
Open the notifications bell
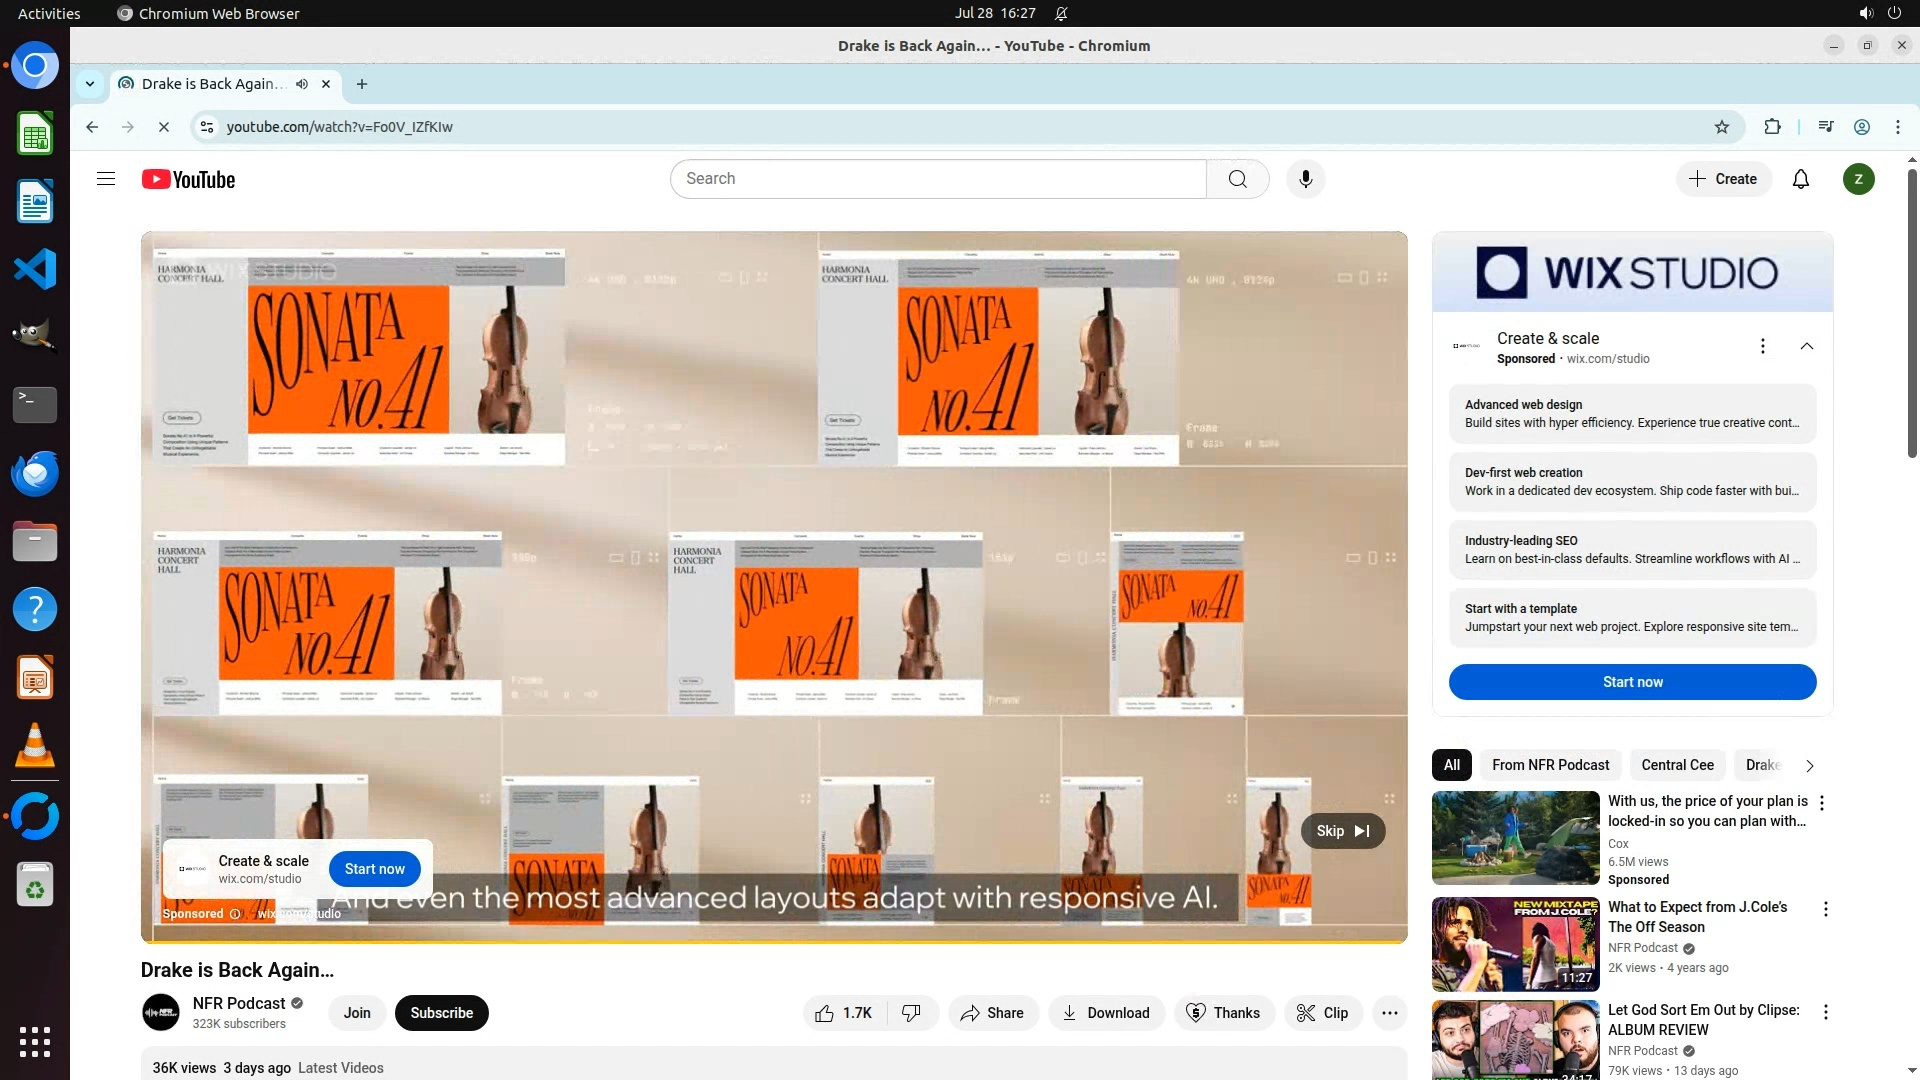tap(1800, 179)
